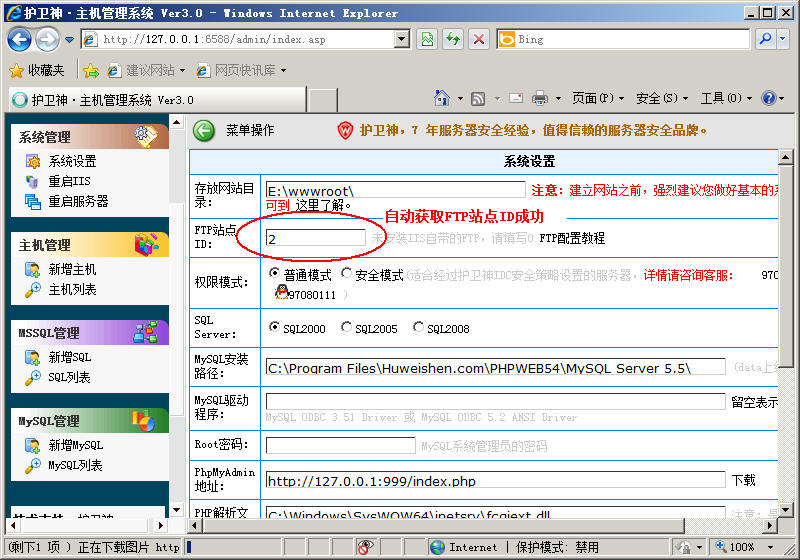This screenshot has width=800, height=560.
Task: Click the red stop loading icon
Action: coord(478,39)
